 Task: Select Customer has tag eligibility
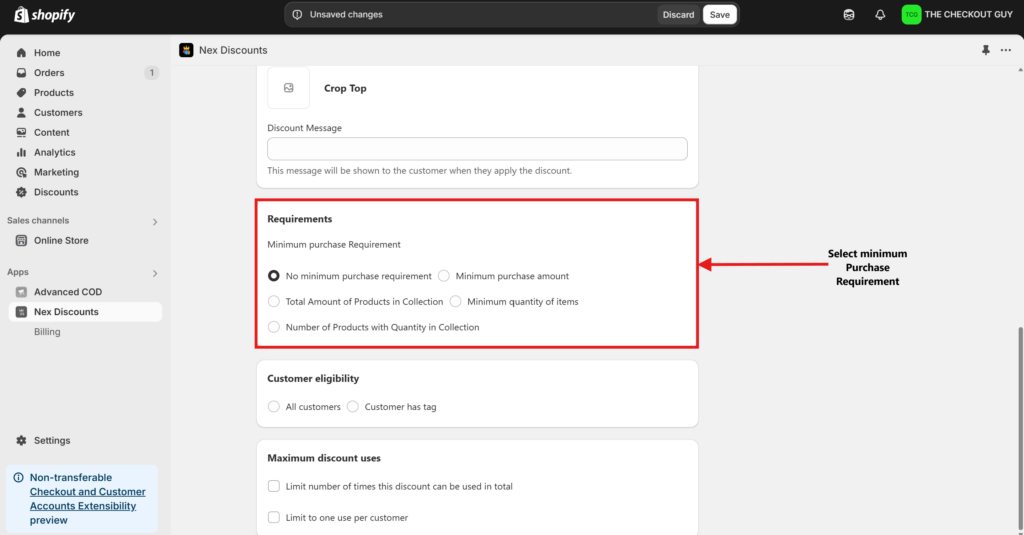tap(353, 406)
